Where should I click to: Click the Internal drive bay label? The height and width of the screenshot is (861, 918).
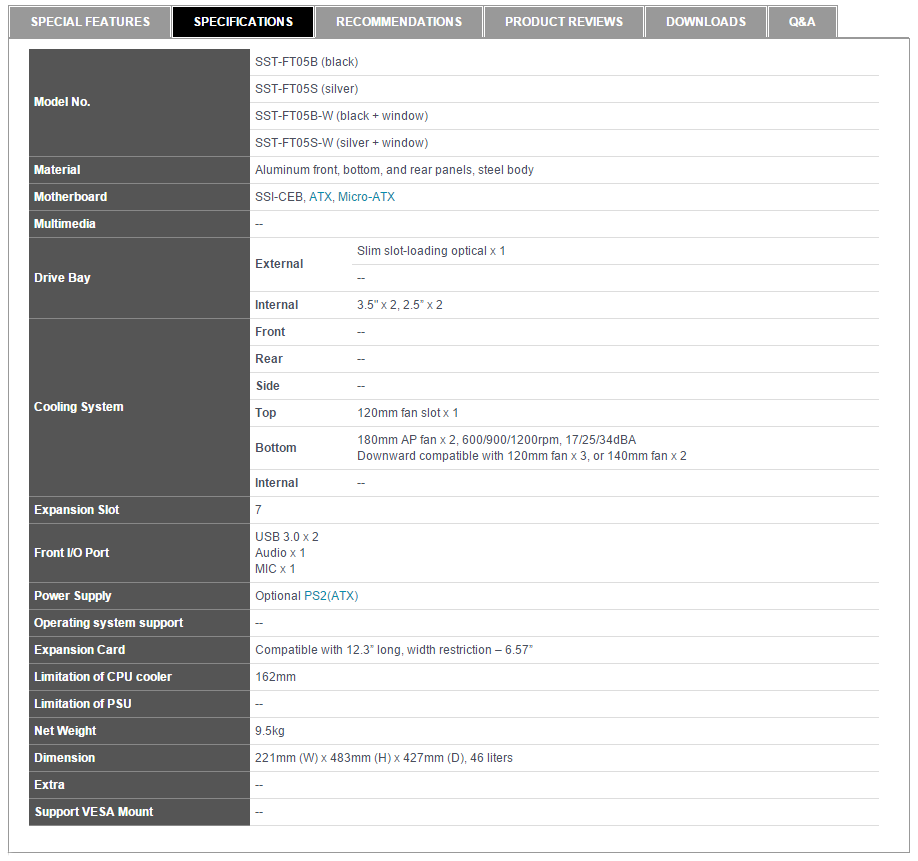[x=277, y=305]
